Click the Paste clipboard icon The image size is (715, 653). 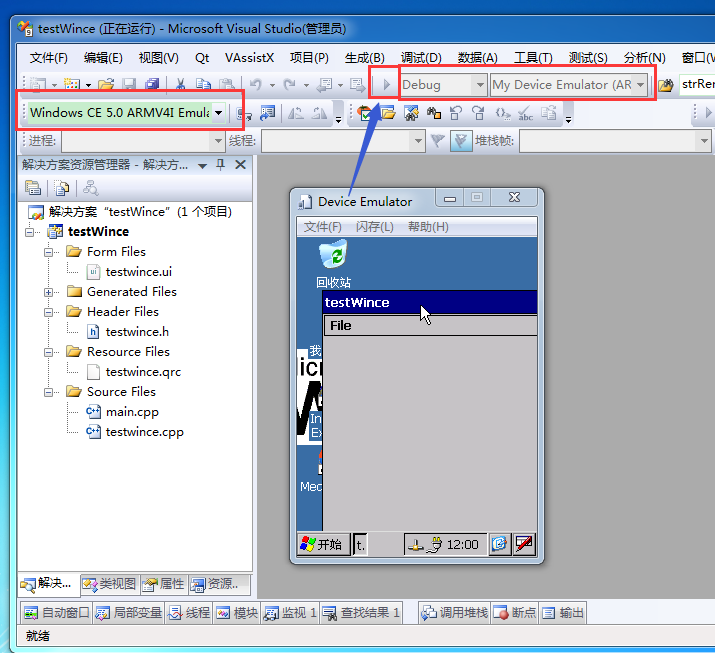[226, 84]
